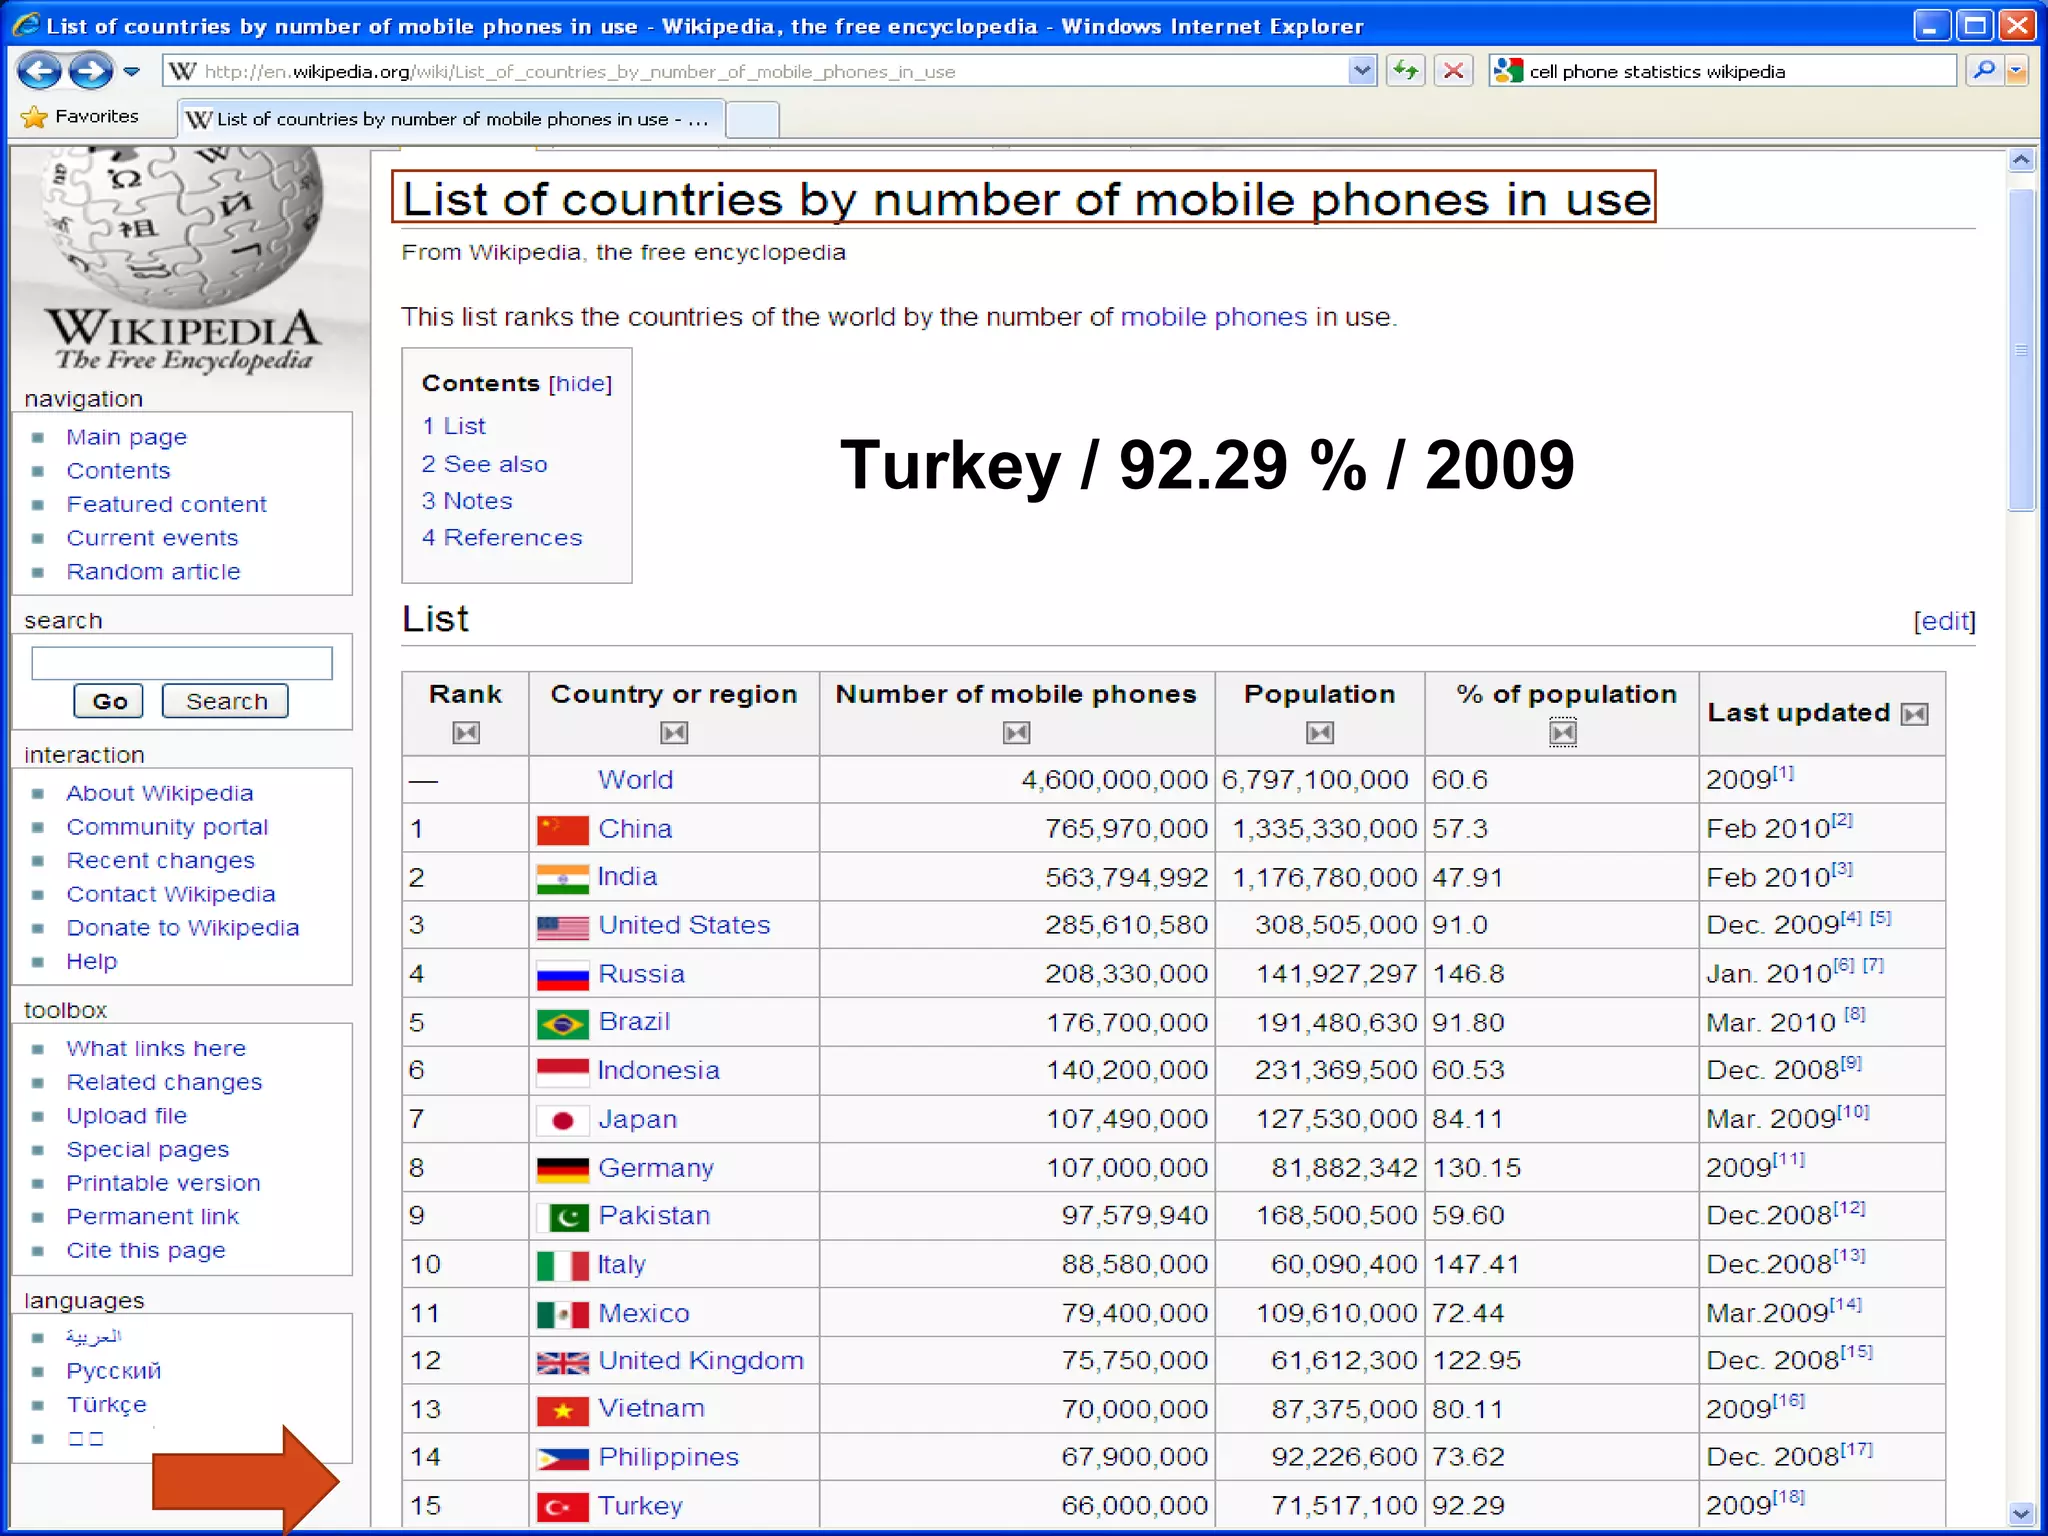Click the India flag icon

562,878
